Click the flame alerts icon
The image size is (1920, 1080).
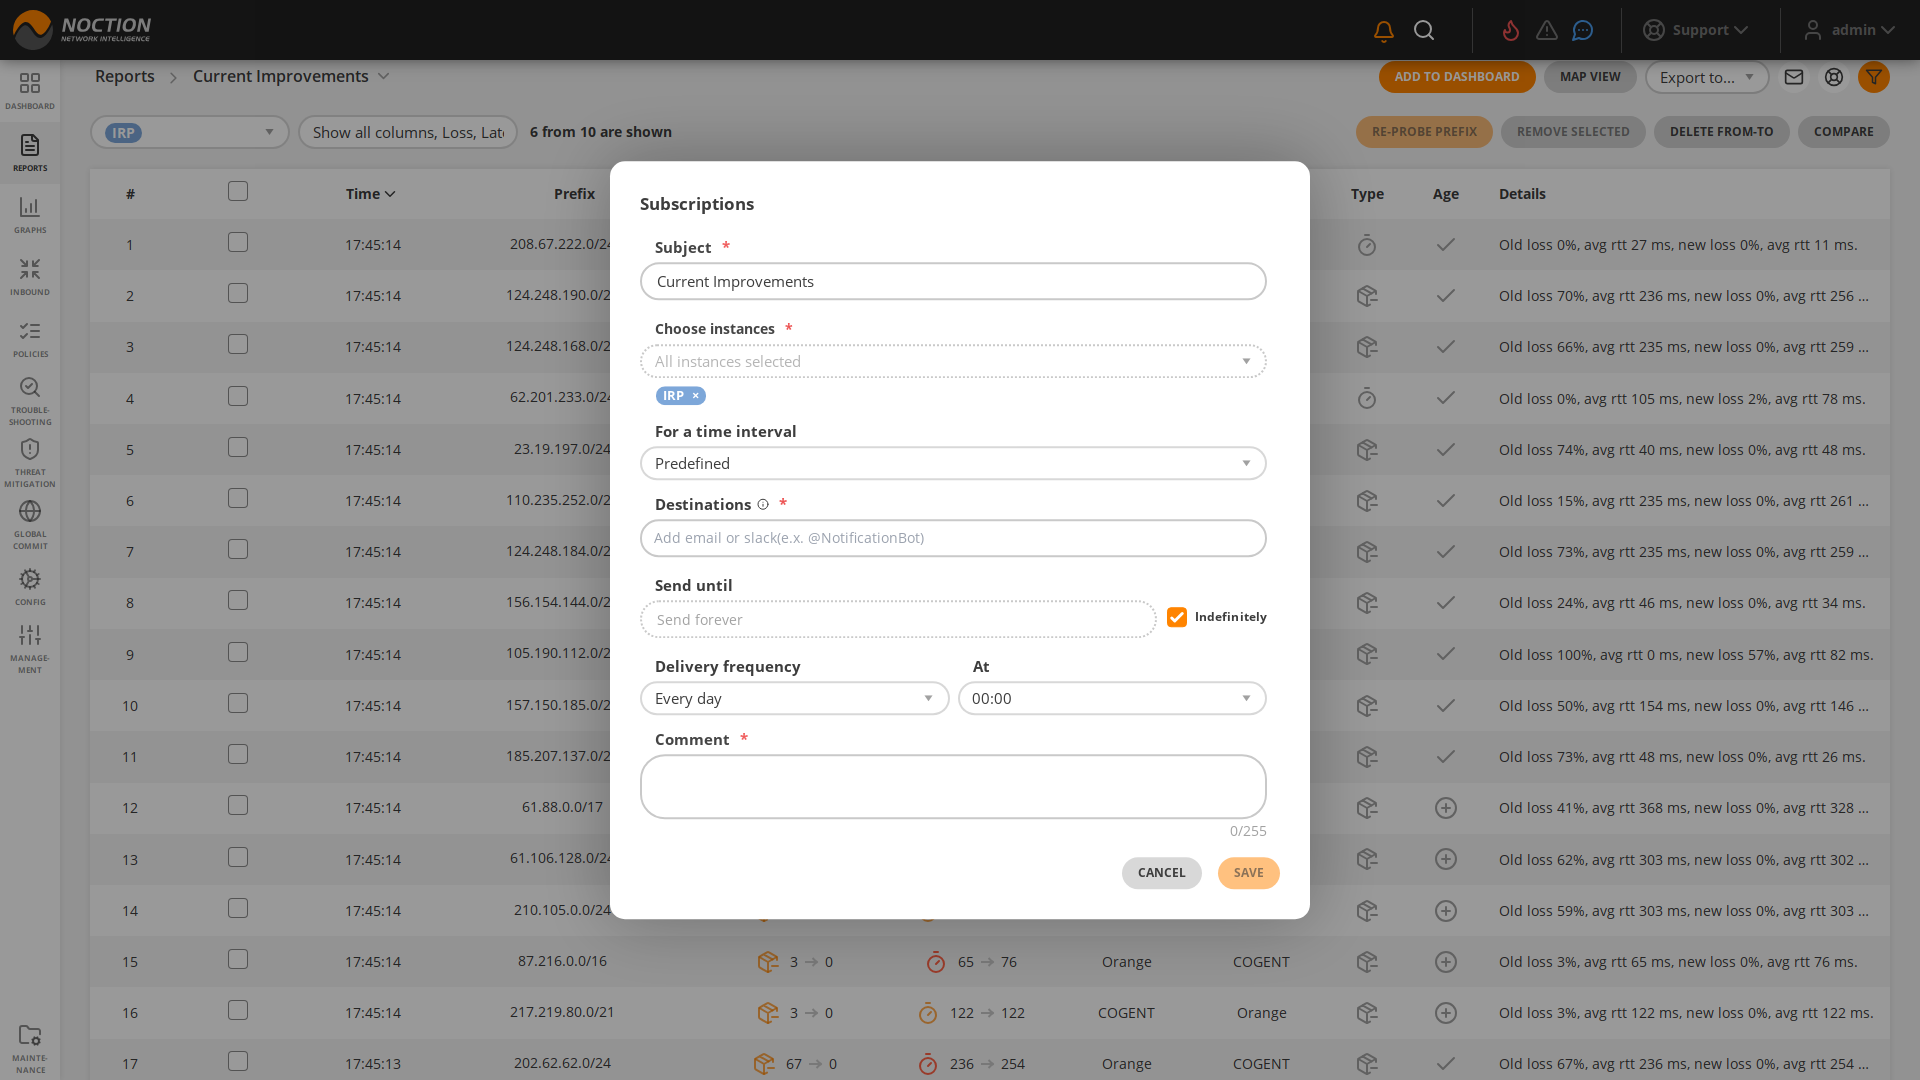click(1510, 31)
